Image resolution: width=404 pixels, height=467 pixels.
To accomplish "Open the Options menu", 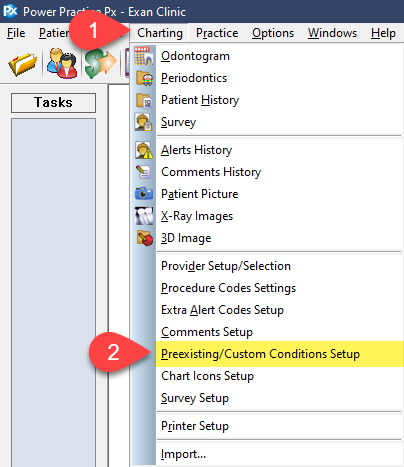I will coord(273,33).
